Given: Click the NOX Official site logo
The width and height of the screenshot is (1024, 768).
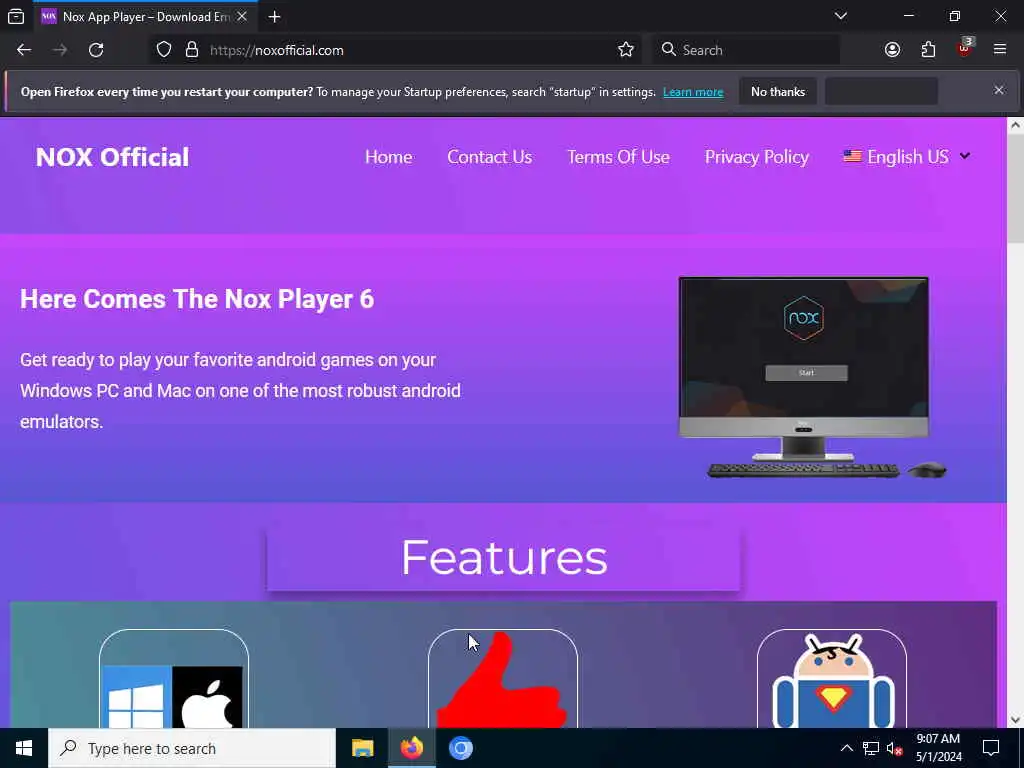Looking at the screenshot, I should [x=112, y=157].
